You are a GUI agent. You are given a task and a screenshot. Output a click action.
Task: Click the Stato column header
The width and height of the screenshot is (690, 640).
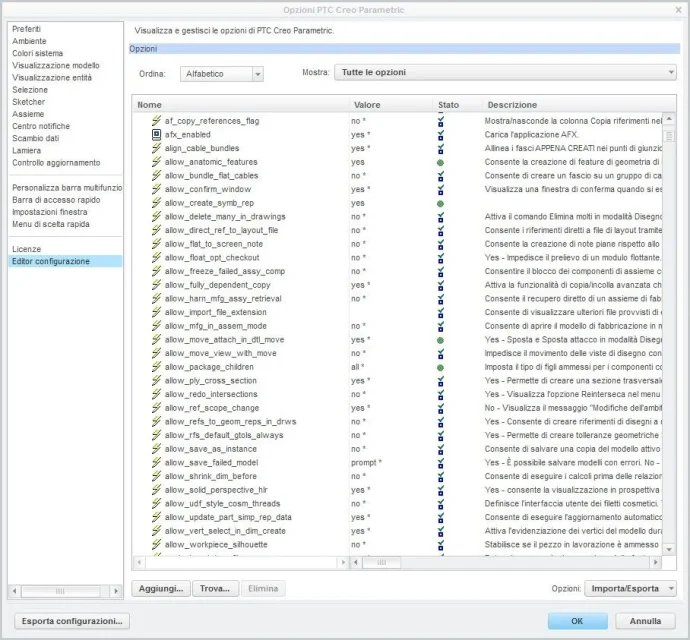448,105
